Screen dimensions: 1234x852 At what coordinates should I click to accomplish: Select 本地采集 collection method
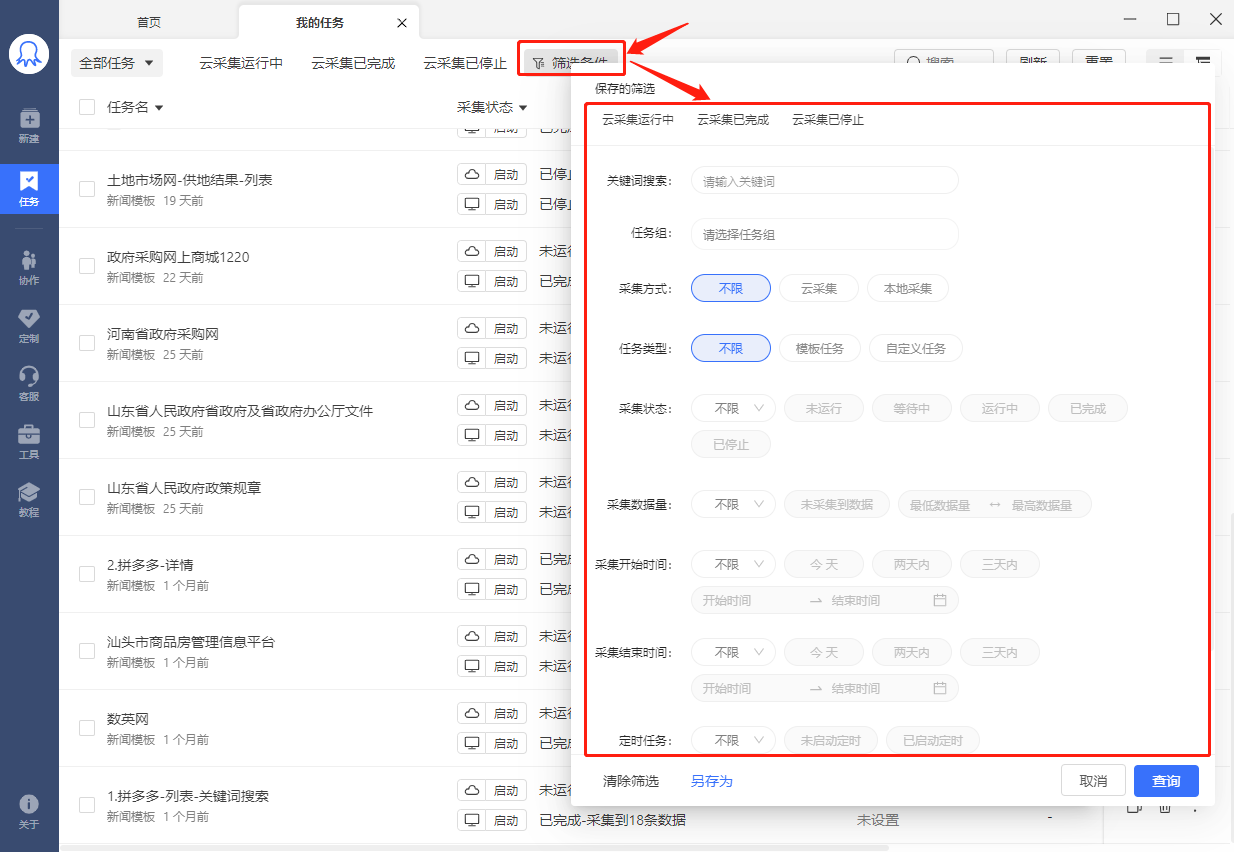point(908,289)
